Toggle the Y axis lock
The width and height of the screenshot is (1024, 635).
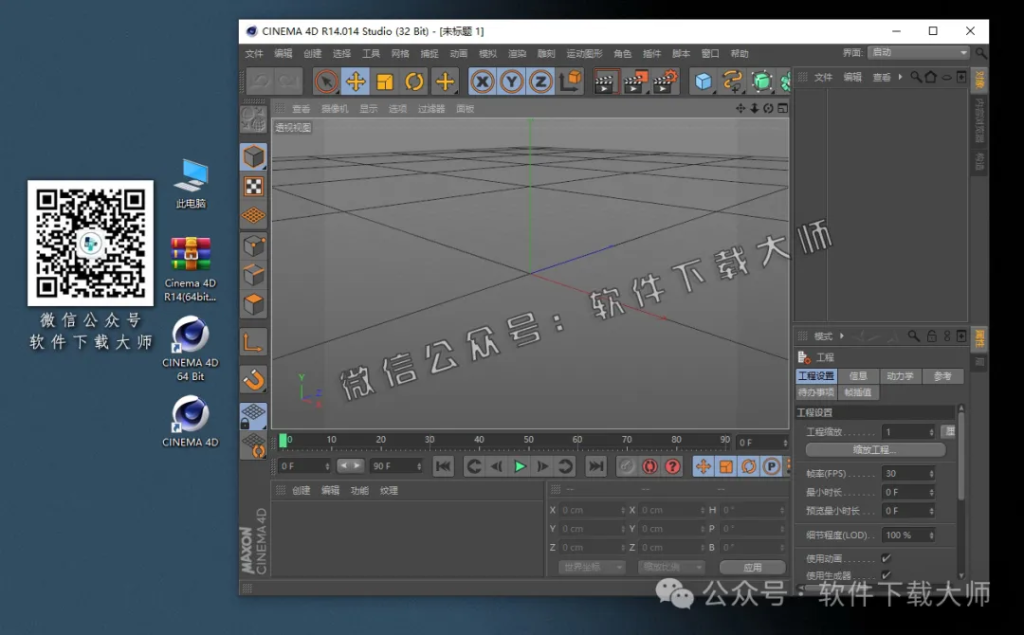[512, 81]
